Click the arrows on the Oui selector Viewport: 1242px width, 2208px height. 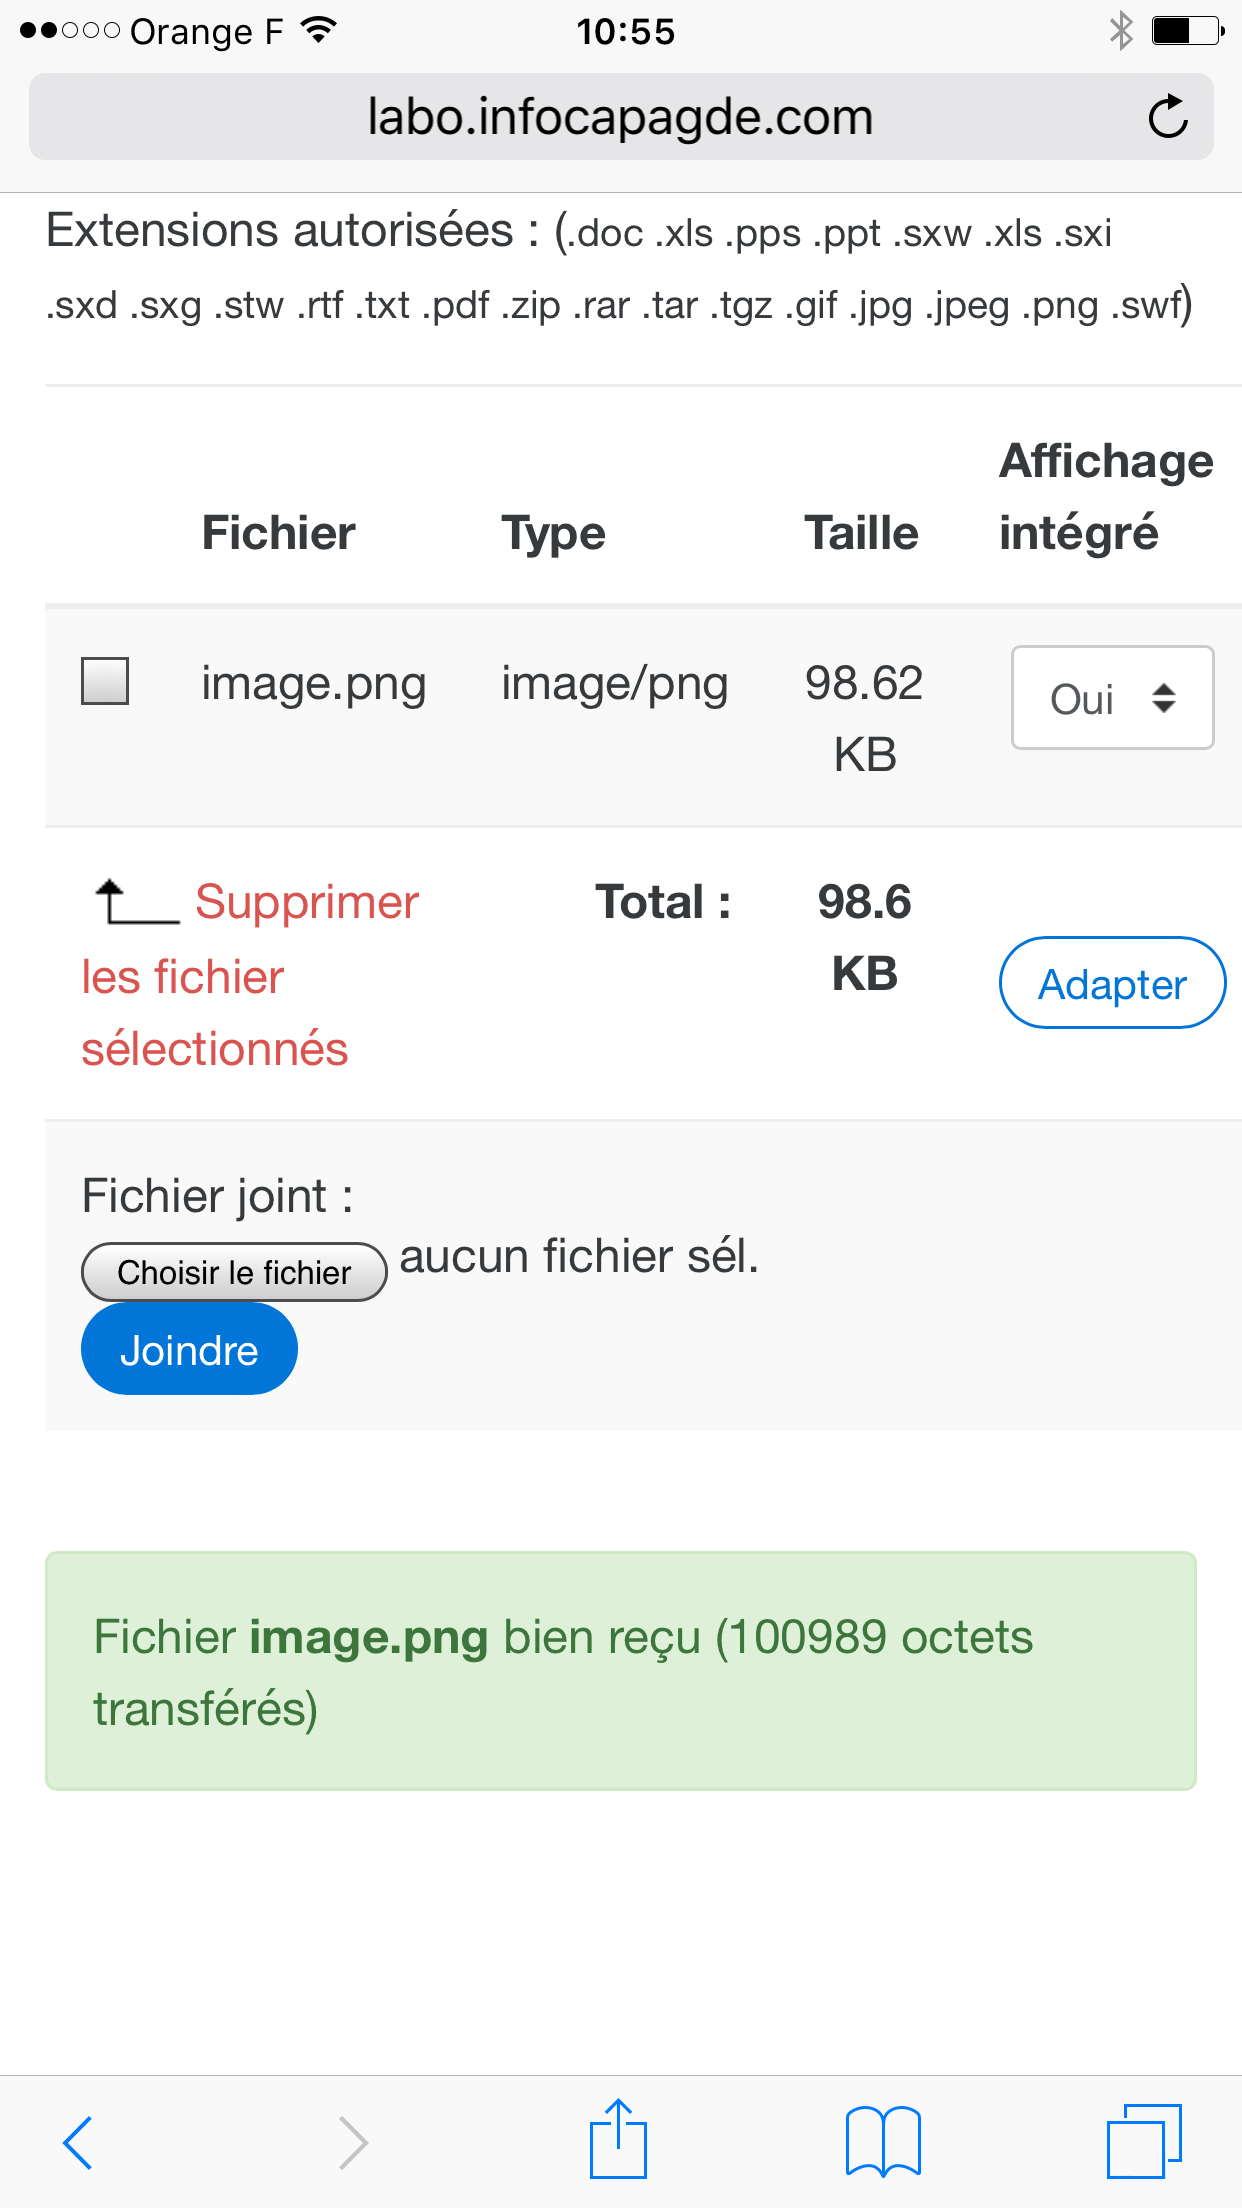(x=1163, y=697)
